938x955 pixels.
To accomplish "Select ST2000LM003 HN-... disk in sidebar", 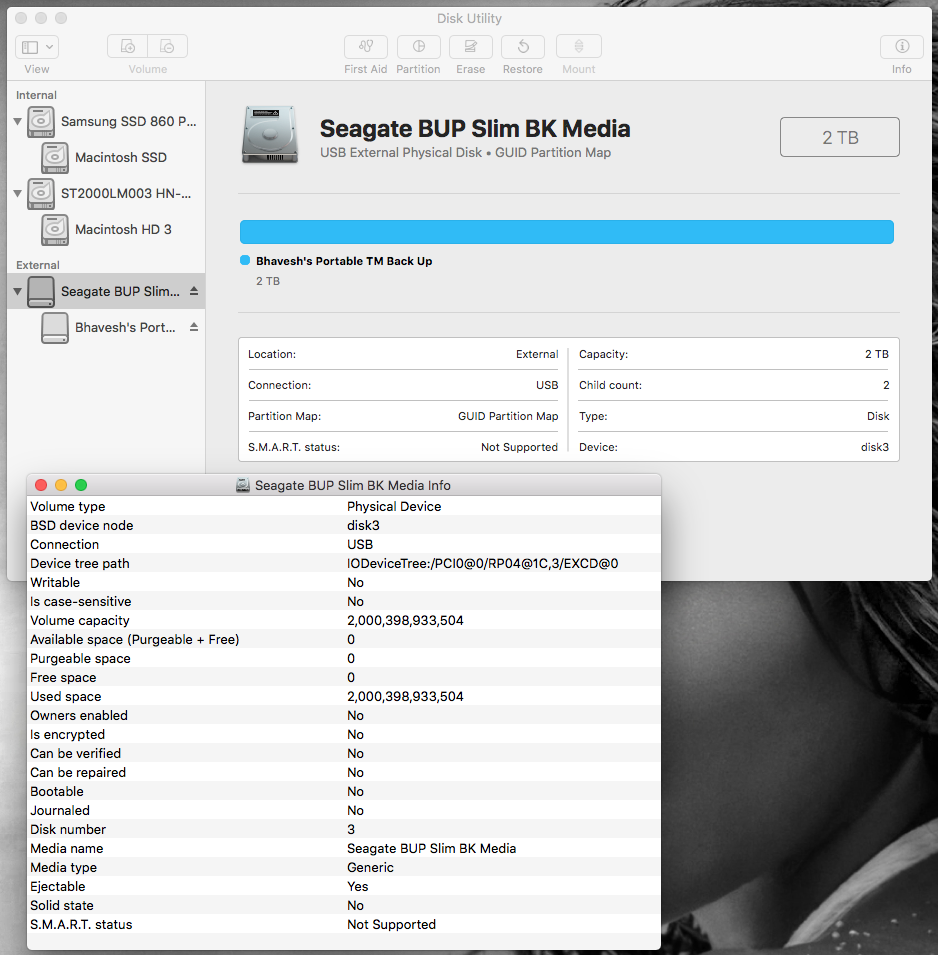I will (106, 194).
